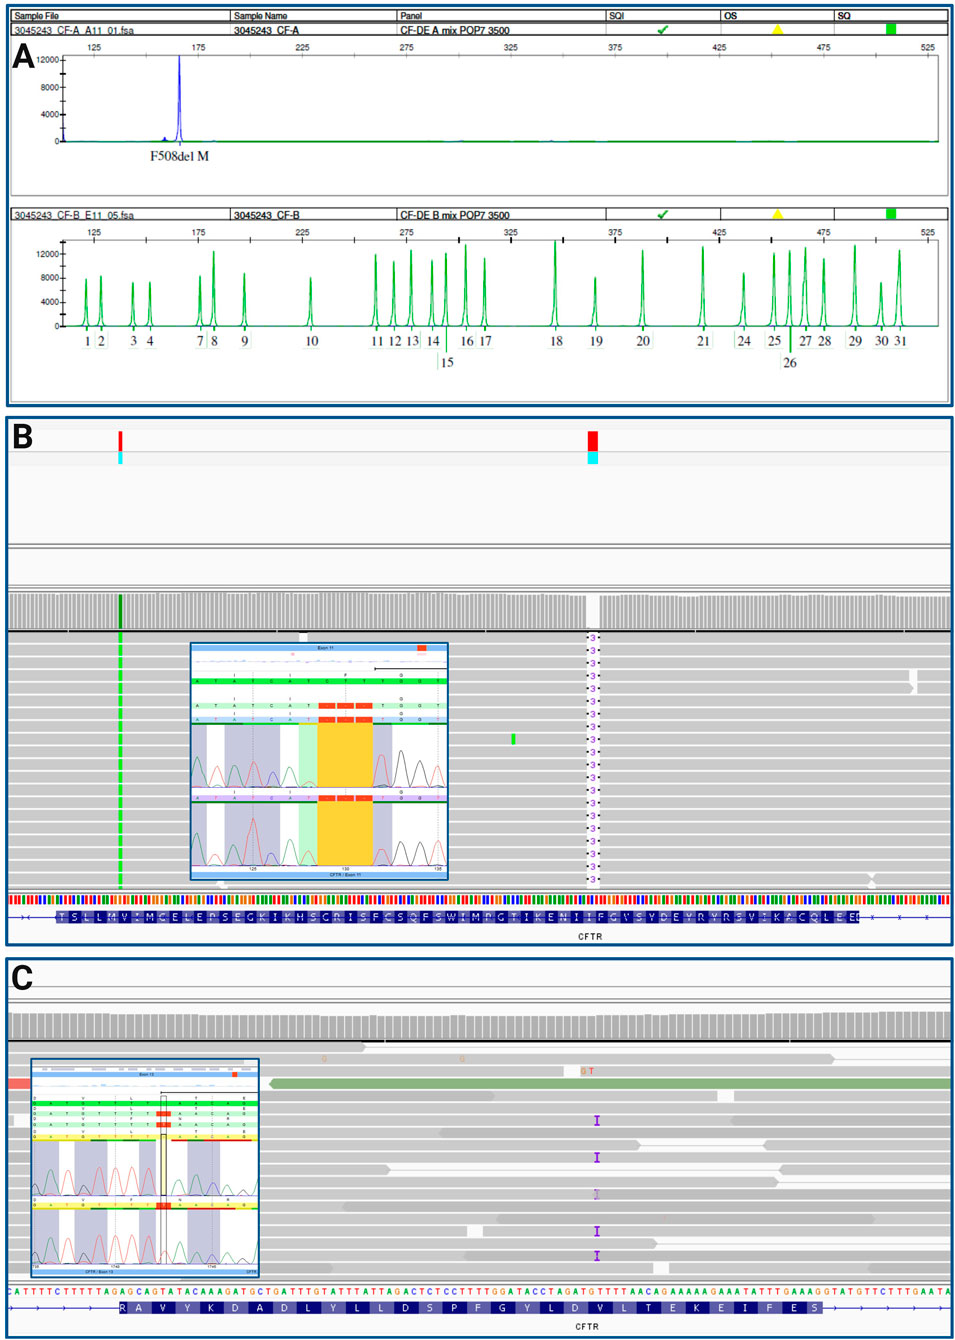The height and width of the screenshot is (1340, 955).
Task: Click the yellow triangle warning in CF-A row
Action: tap(777, 30)
